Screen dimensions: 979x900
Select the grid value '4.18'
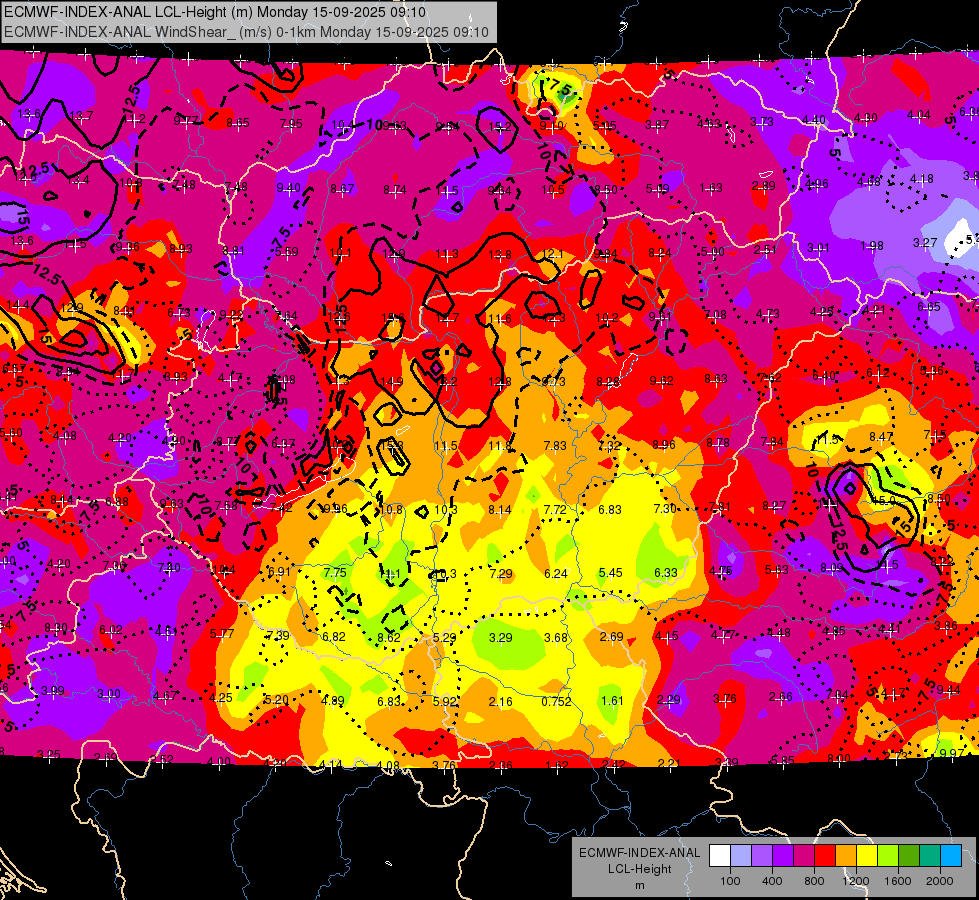click(922, 179)
